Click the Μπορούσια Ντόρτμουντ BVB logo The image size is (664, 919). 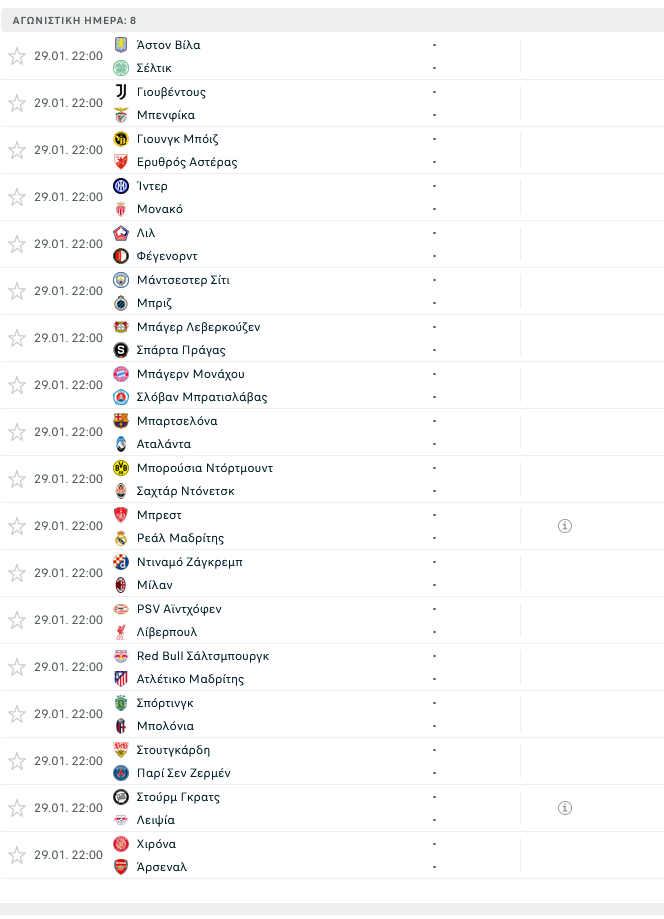(x=121, y=468)
